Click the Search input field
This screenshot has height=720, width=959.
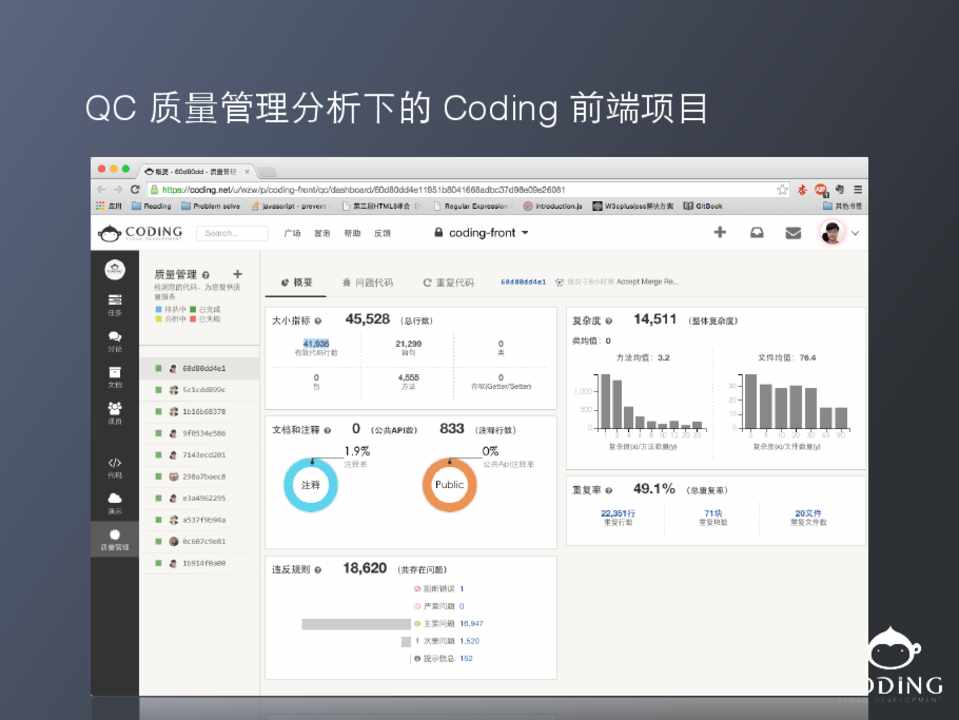233,233
